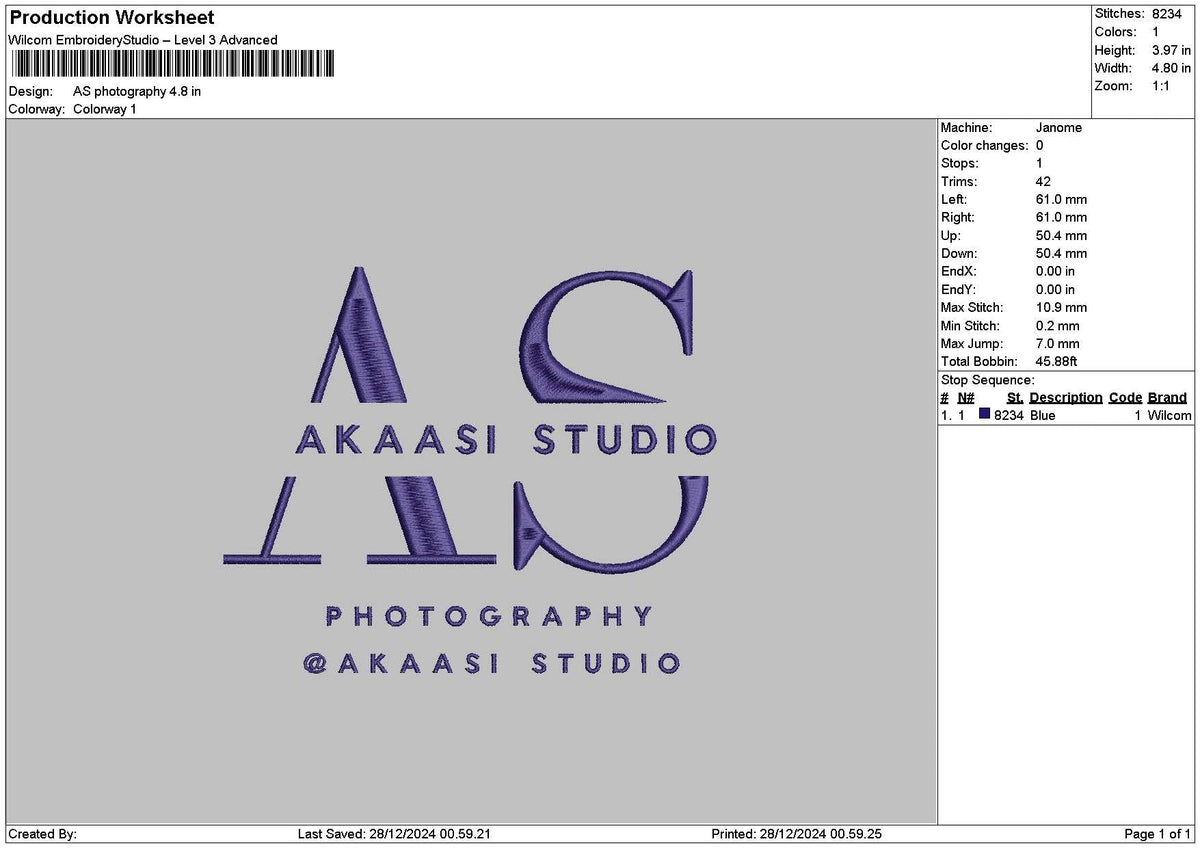Click the Production Worksheet title

pos(112,18)
